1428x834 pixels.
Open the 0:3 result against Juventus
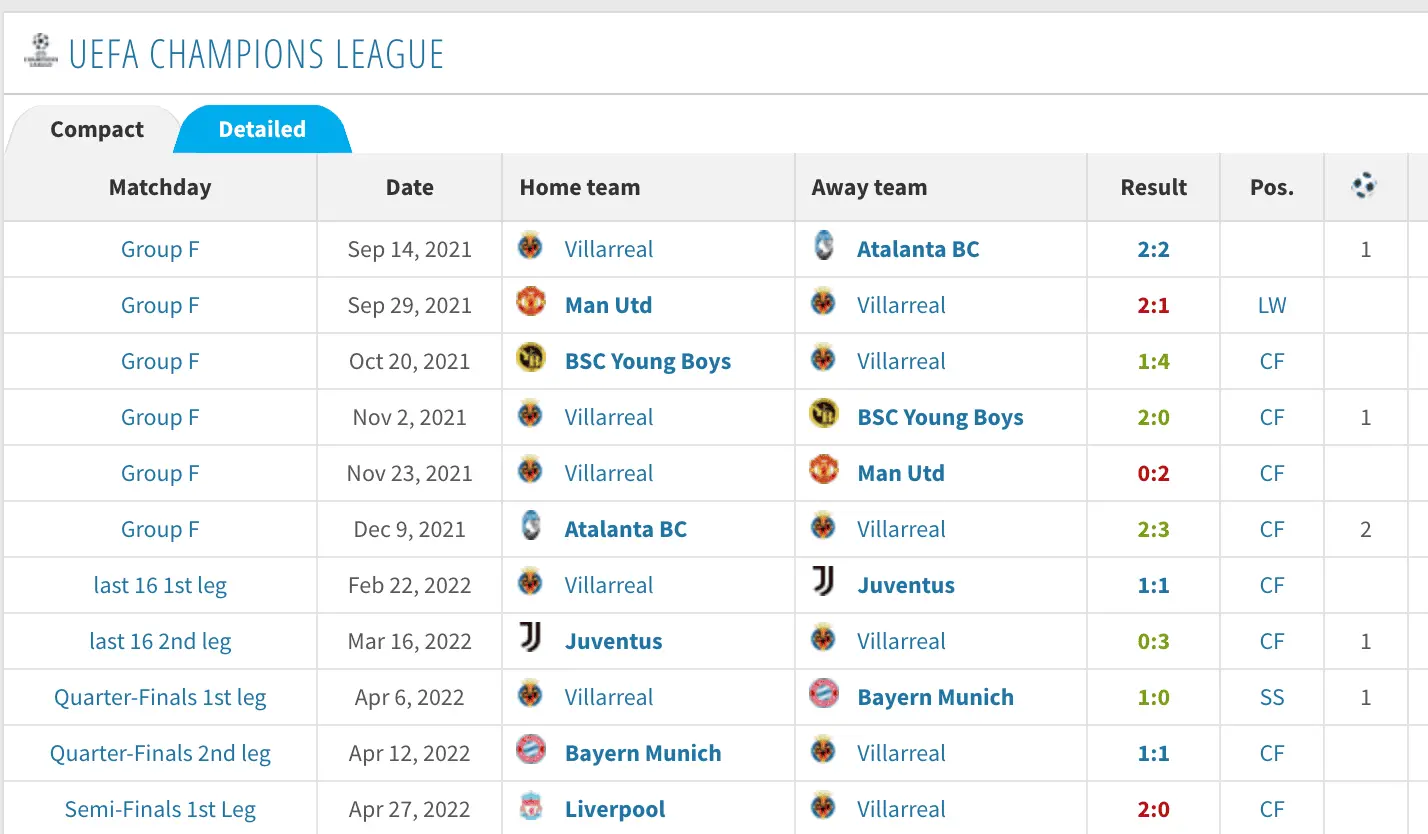point(1153,641)
